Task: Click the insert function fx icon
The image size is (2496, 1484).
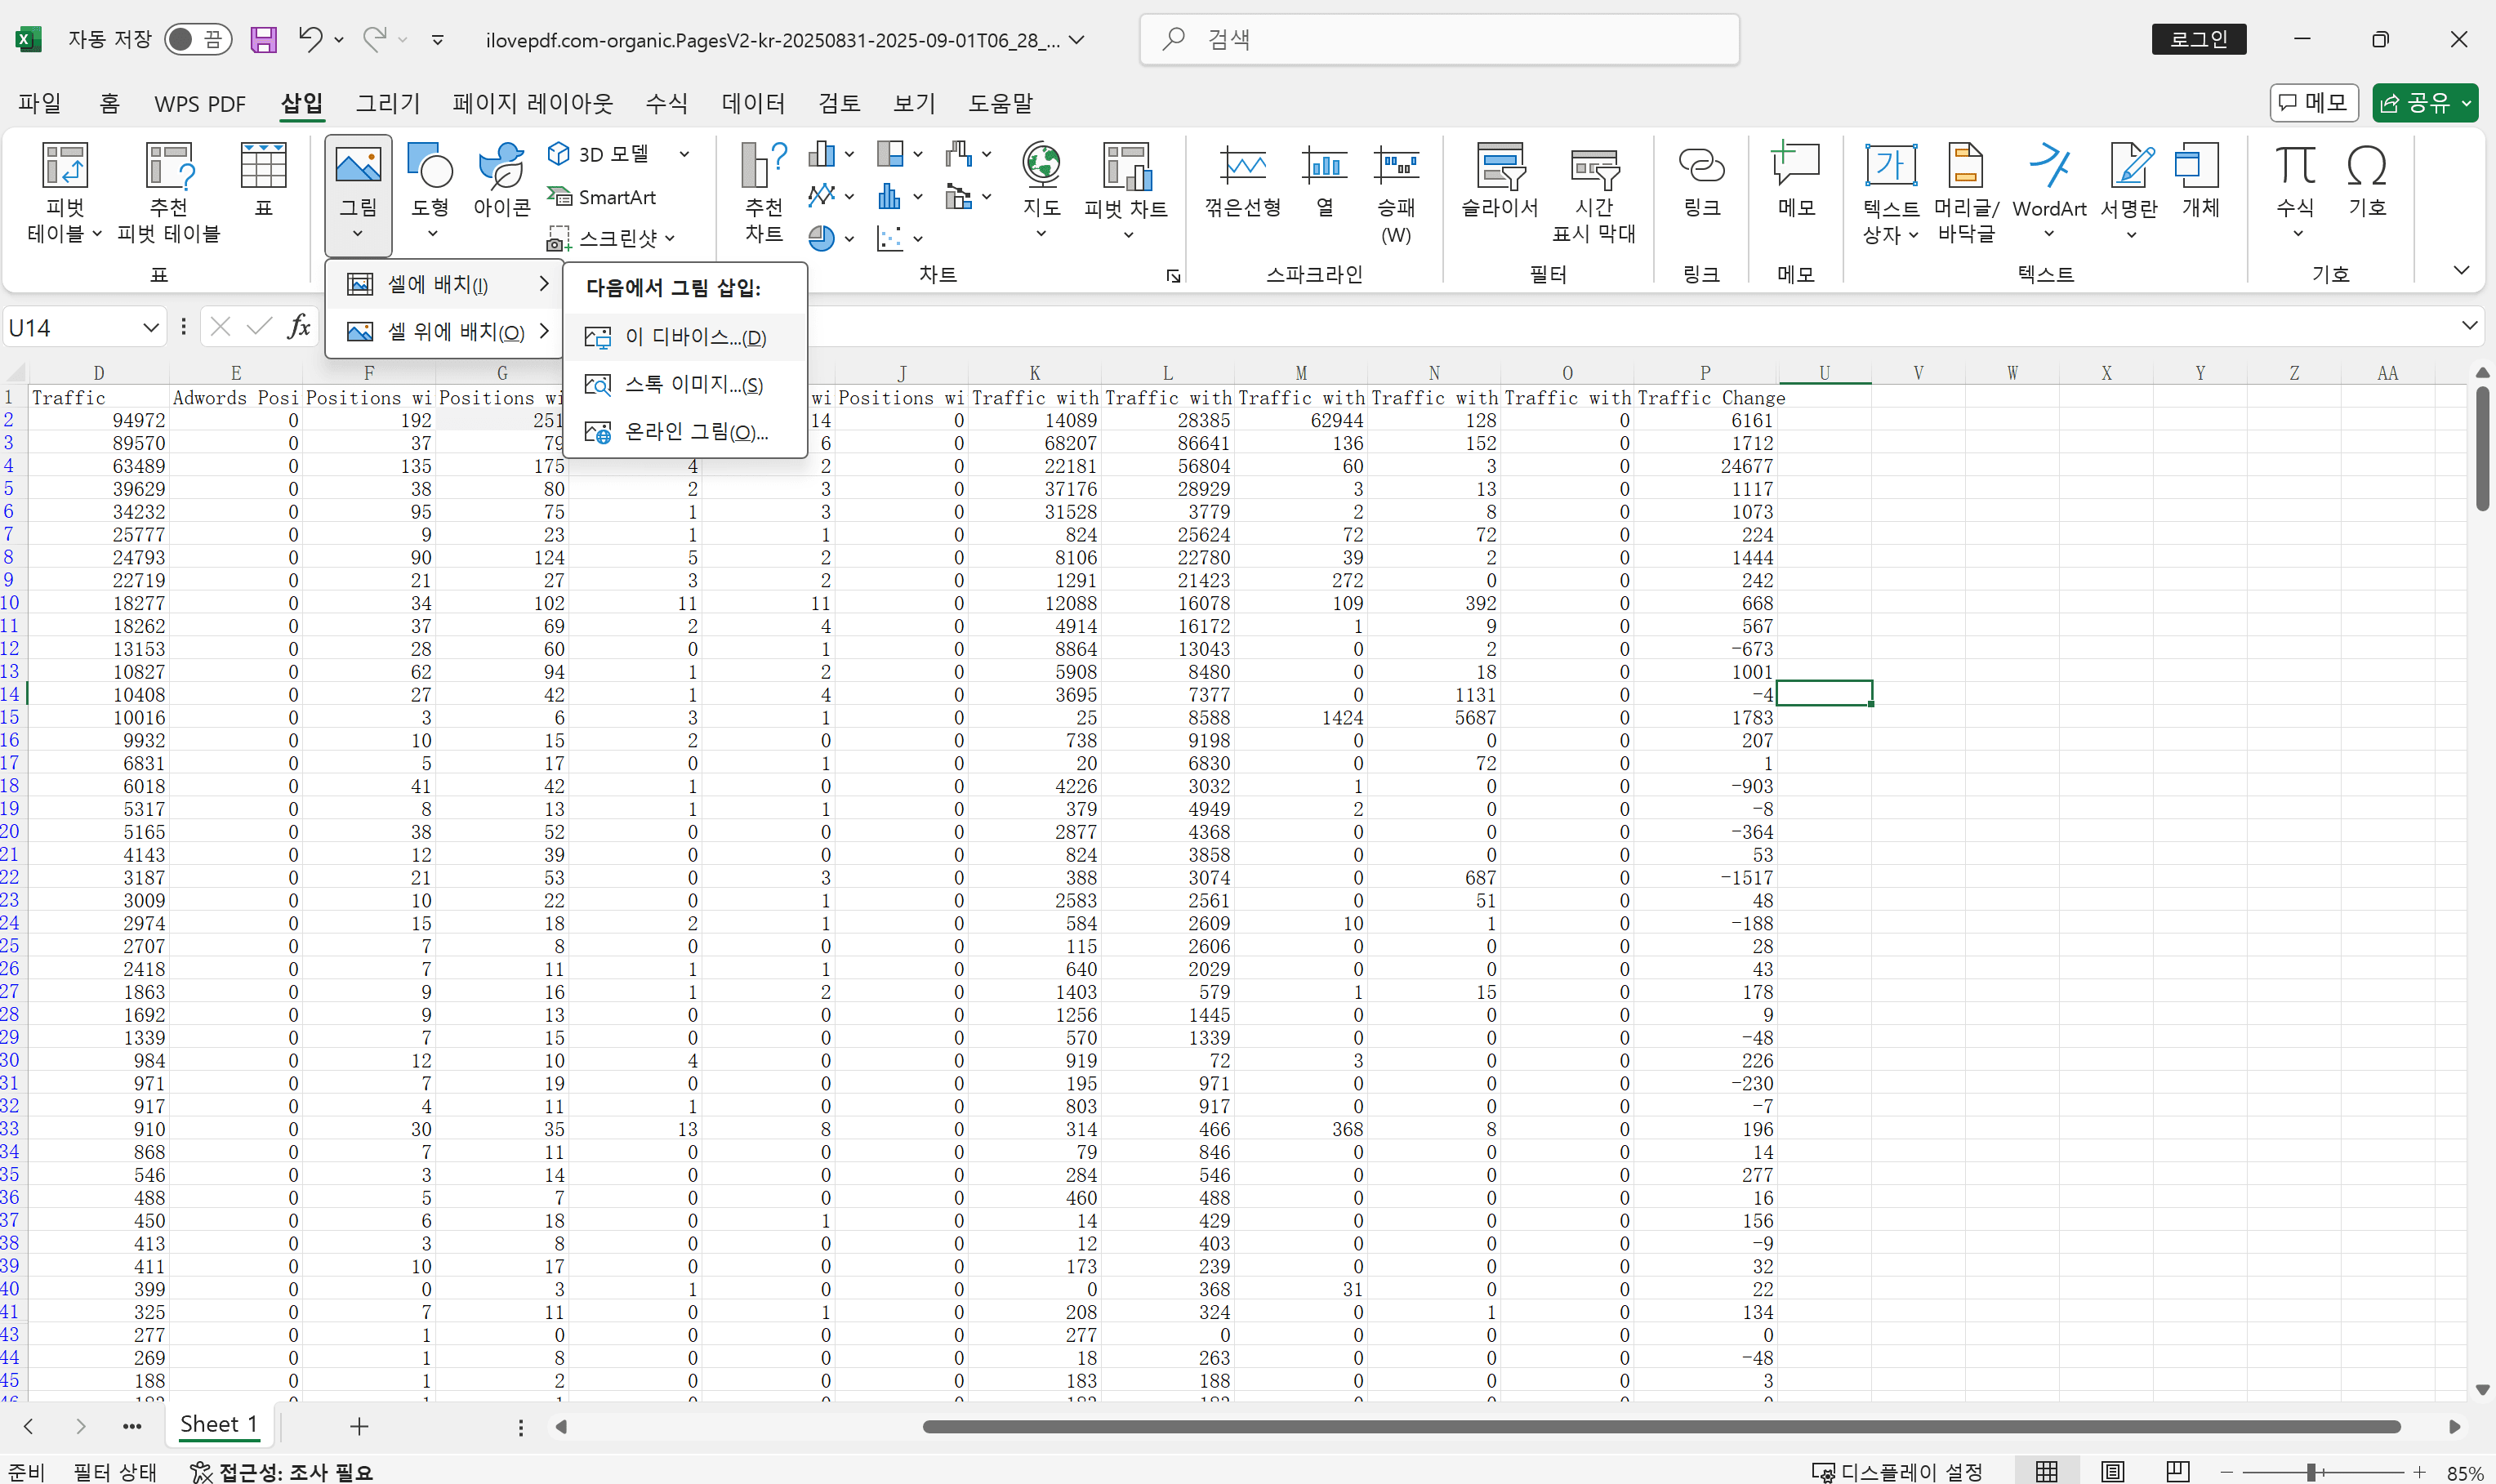Action: pos(298,327)
